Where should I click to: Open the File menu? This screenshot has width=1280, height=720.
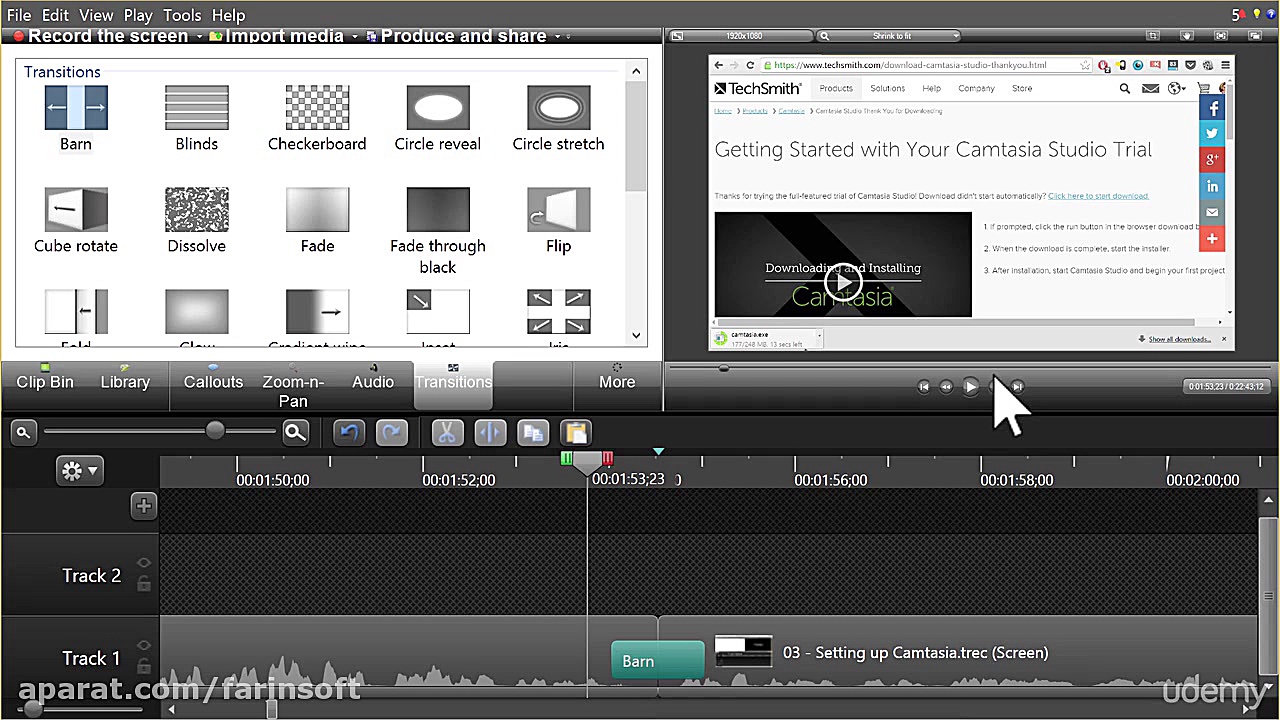19,15
